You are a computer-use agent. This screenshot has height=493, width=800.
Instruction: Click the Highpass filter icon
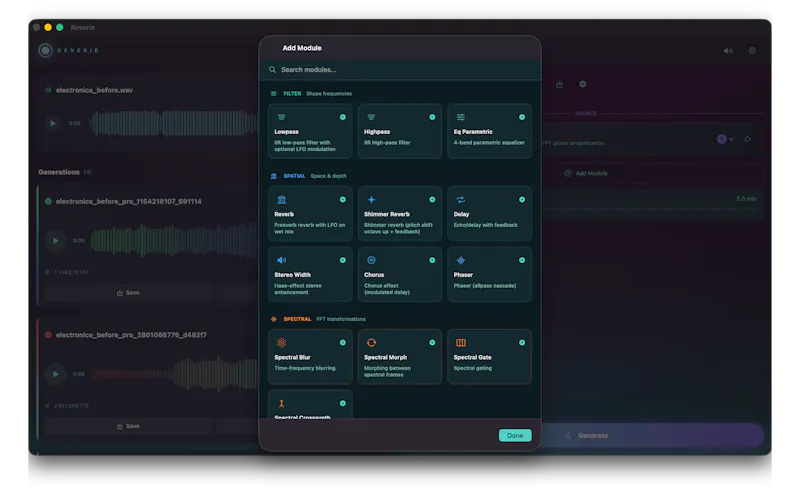click(x=371, y=117)
